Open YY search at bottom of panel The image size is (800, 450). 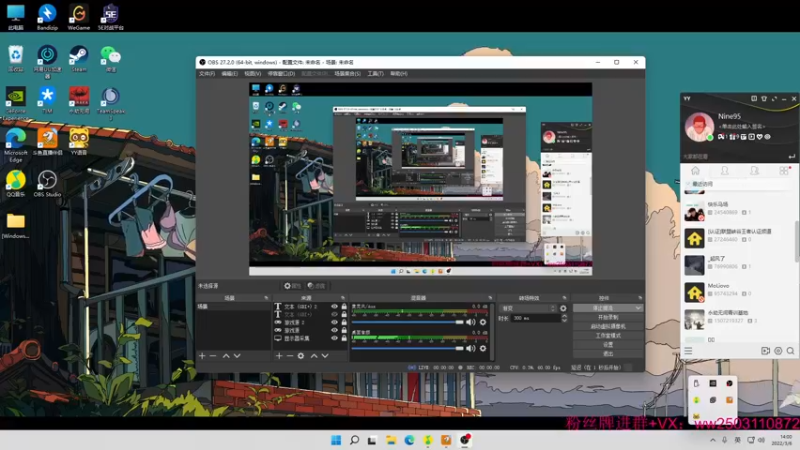(790, 351)
